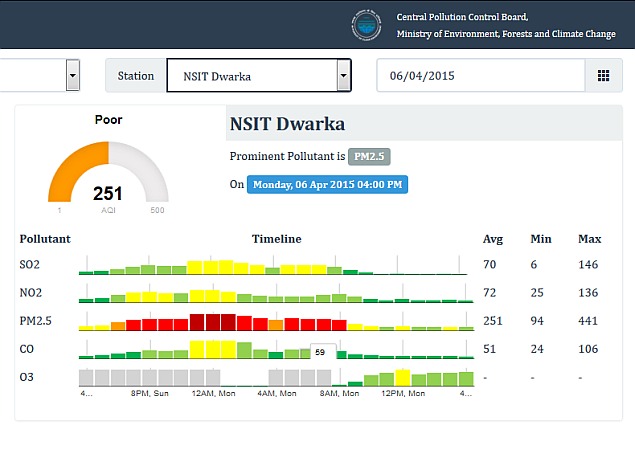Click Ministry of Environment, Forests and Climate Change text
The height and width of the screenshot is (475, 635).
(x=506, y=34)
